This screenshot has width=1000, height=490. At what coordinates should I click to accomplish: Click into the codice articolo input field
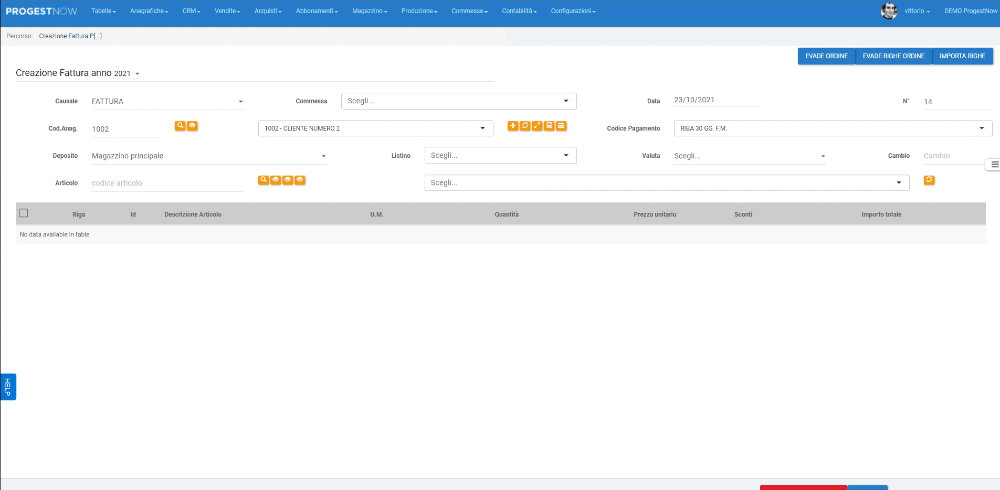(166, 183)
